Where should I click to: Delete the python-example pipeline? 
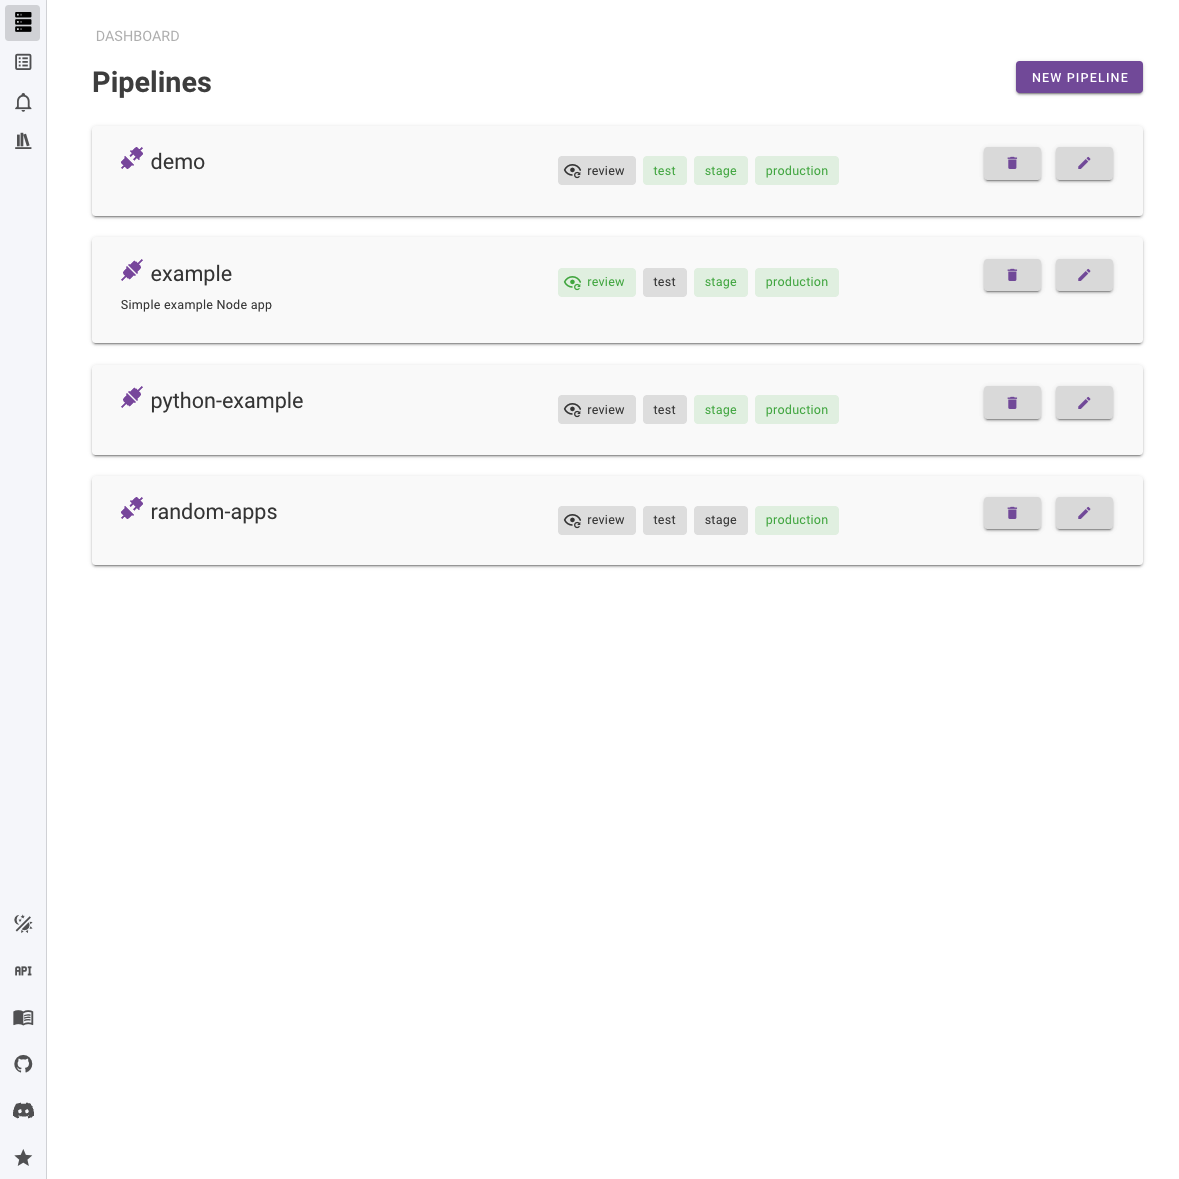tap(1012, 403)
